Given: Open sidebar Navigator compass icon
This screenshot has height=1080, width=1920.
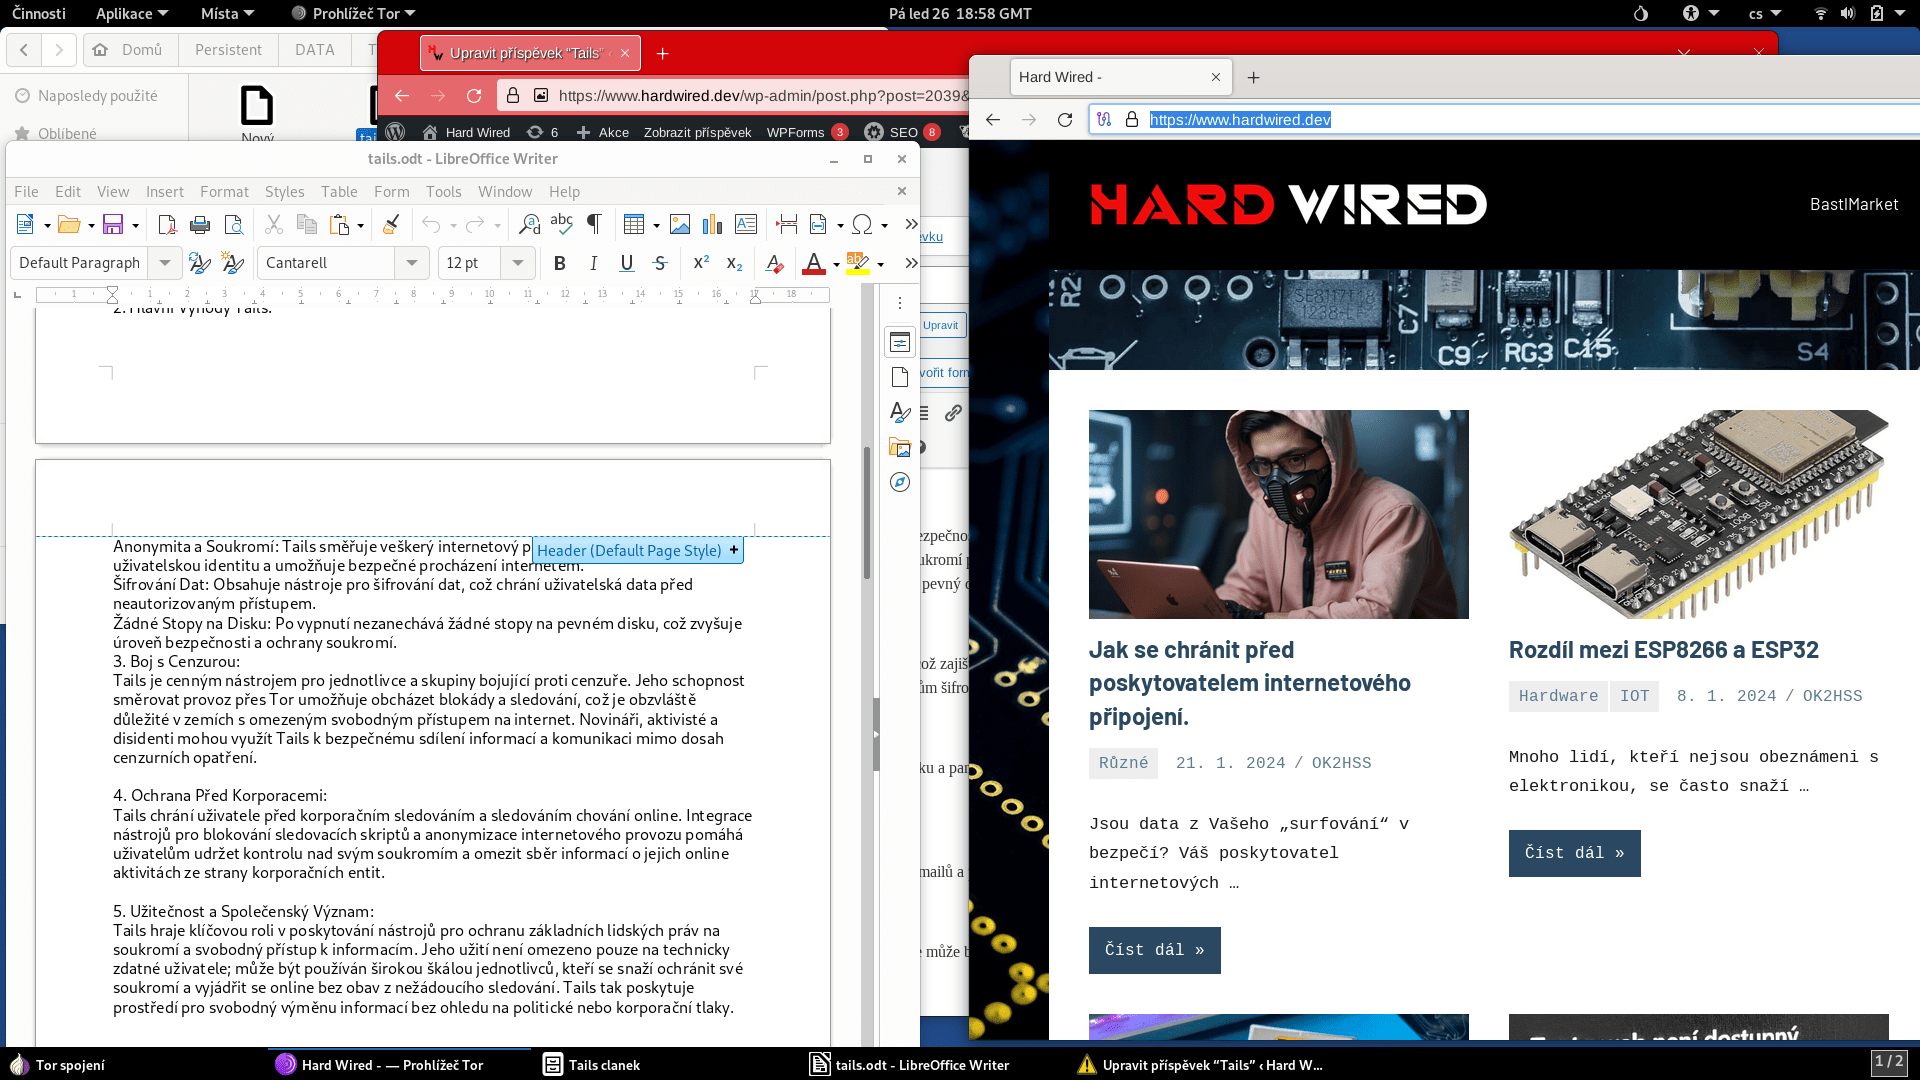Looking at the screenshot, I should (x=900, y=483).
